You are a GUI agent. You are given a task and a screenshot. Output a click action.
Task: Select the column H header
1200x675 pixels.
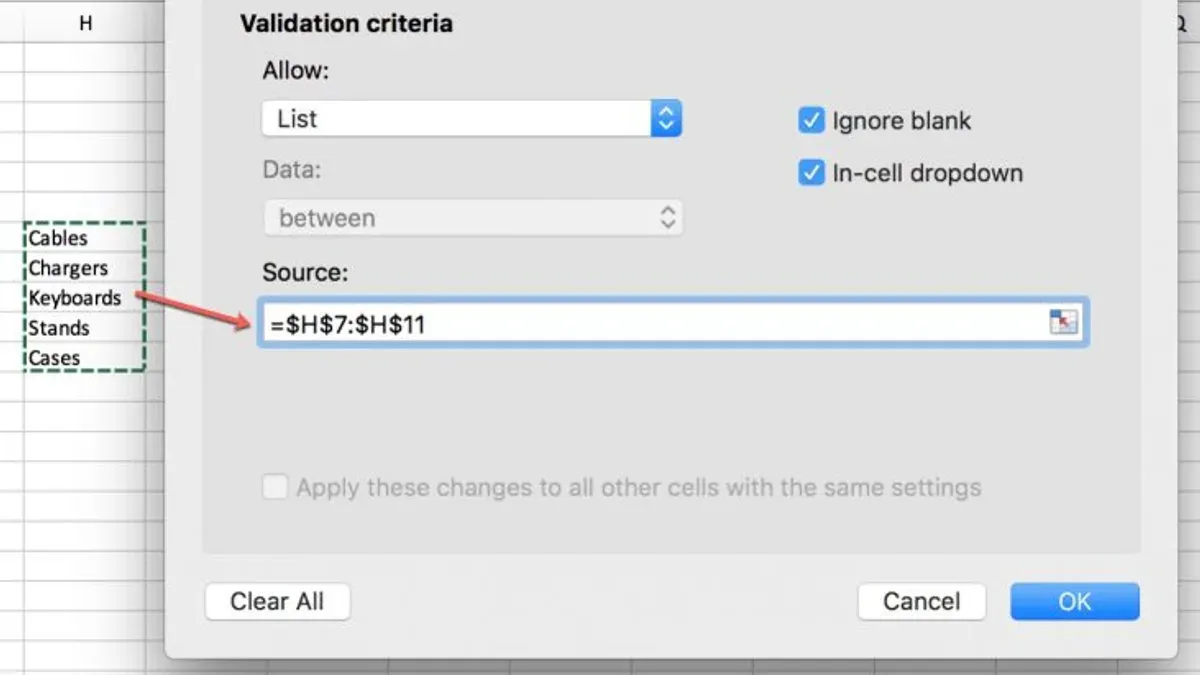pyautogui.click(x=85, y=23)
